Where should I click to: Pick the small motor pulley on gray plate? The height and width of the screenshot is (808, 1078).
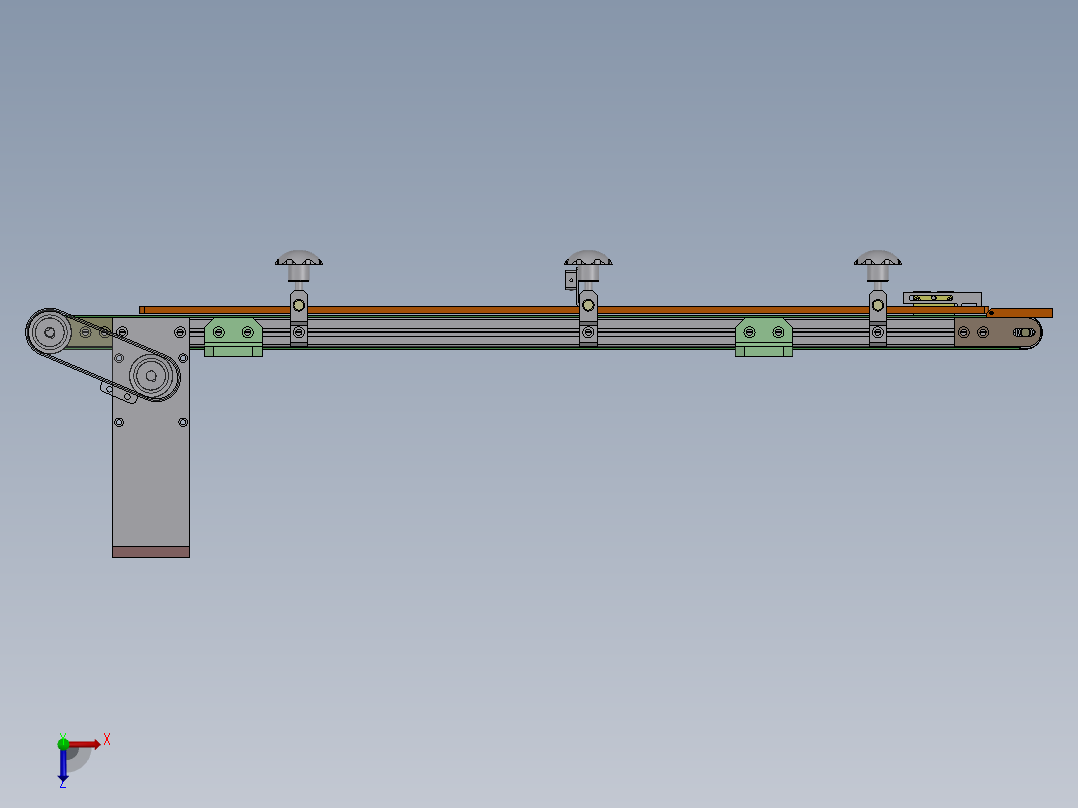point(152,376)
